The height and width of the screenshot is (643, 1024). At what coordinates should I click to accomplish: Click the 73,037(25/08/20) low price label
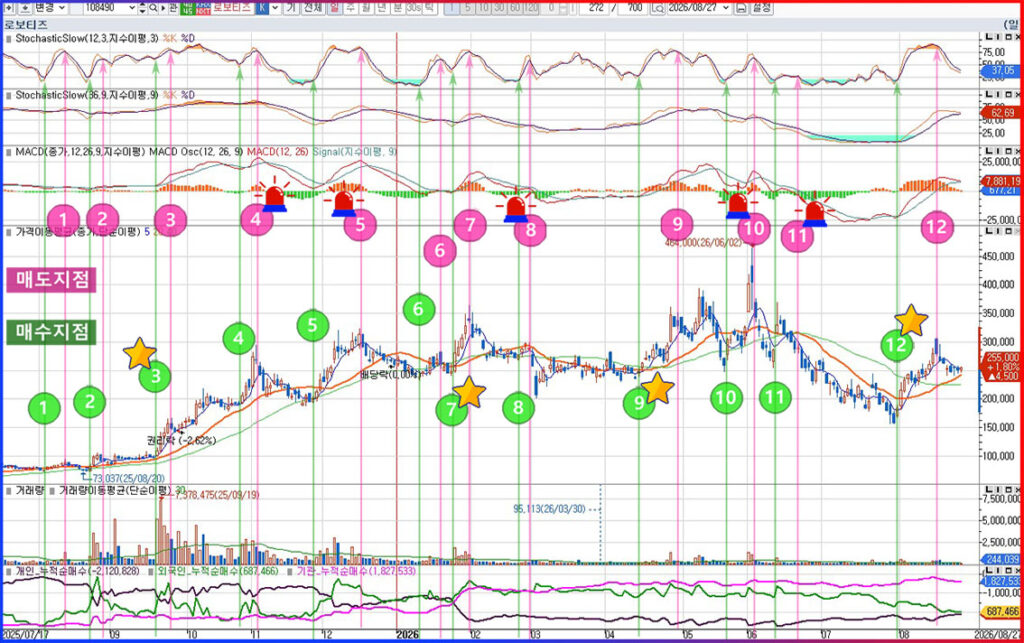(x=129, y=478)
